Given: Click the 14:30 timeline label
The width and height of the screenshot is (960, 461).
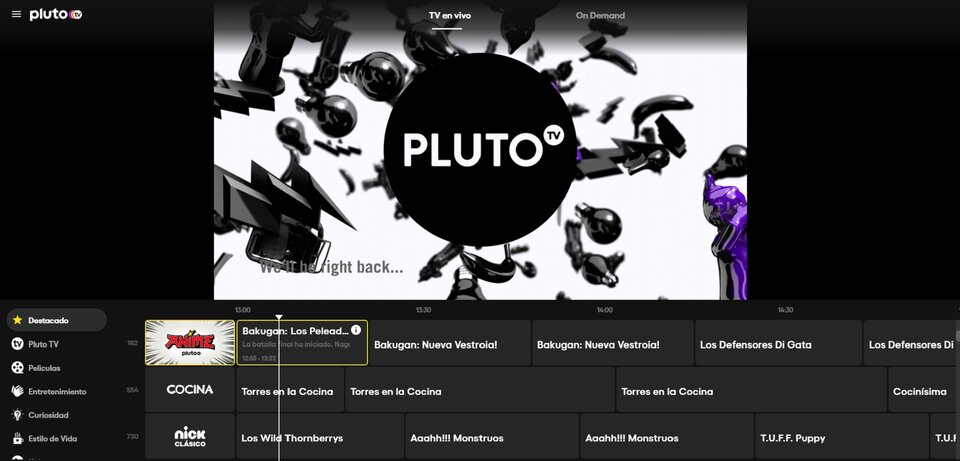Looking at the screenshot, I should coord(786,310).
